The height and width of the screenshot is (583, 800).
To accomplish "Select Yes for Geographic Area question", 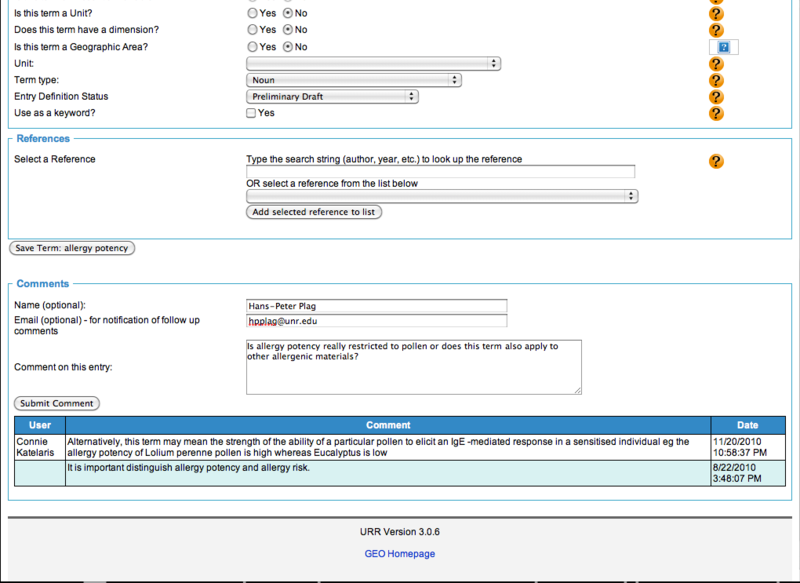I will (252, 47).
